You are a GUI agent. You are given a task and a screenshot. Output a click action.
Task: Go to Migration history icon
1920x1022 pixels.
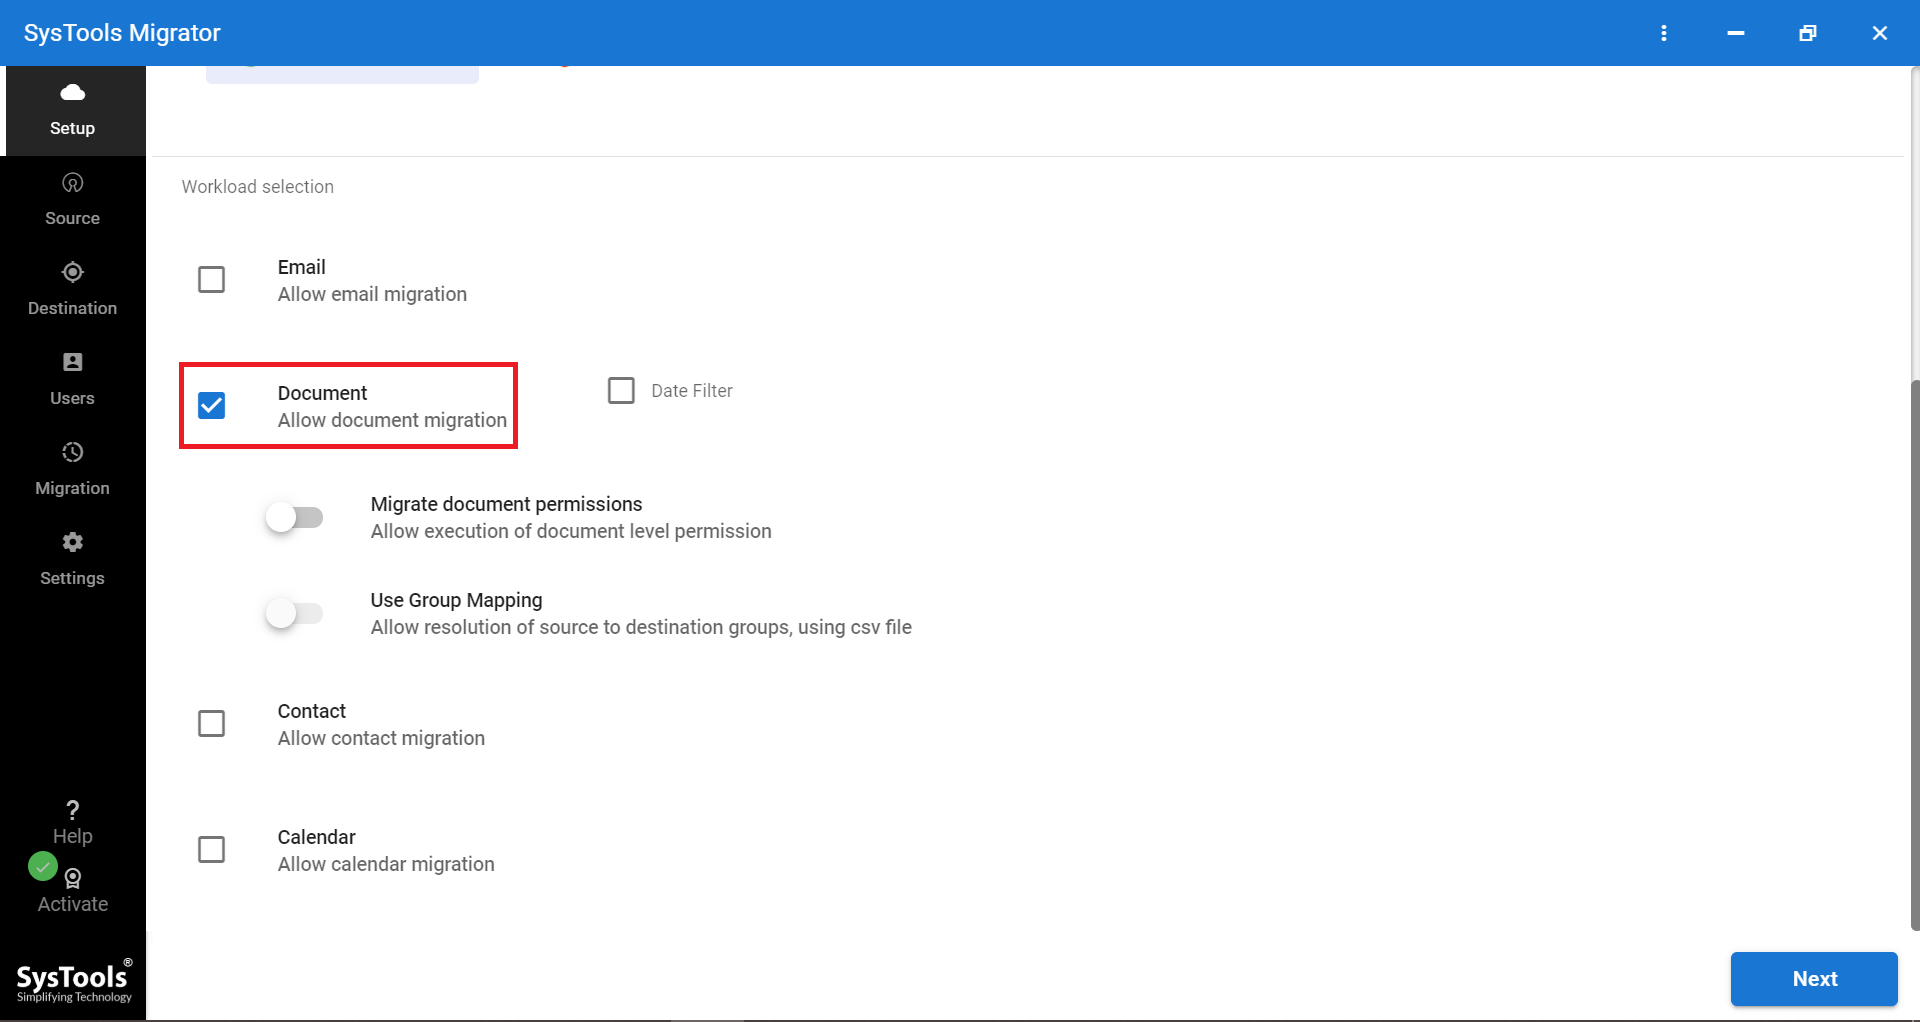click(72, 453)
